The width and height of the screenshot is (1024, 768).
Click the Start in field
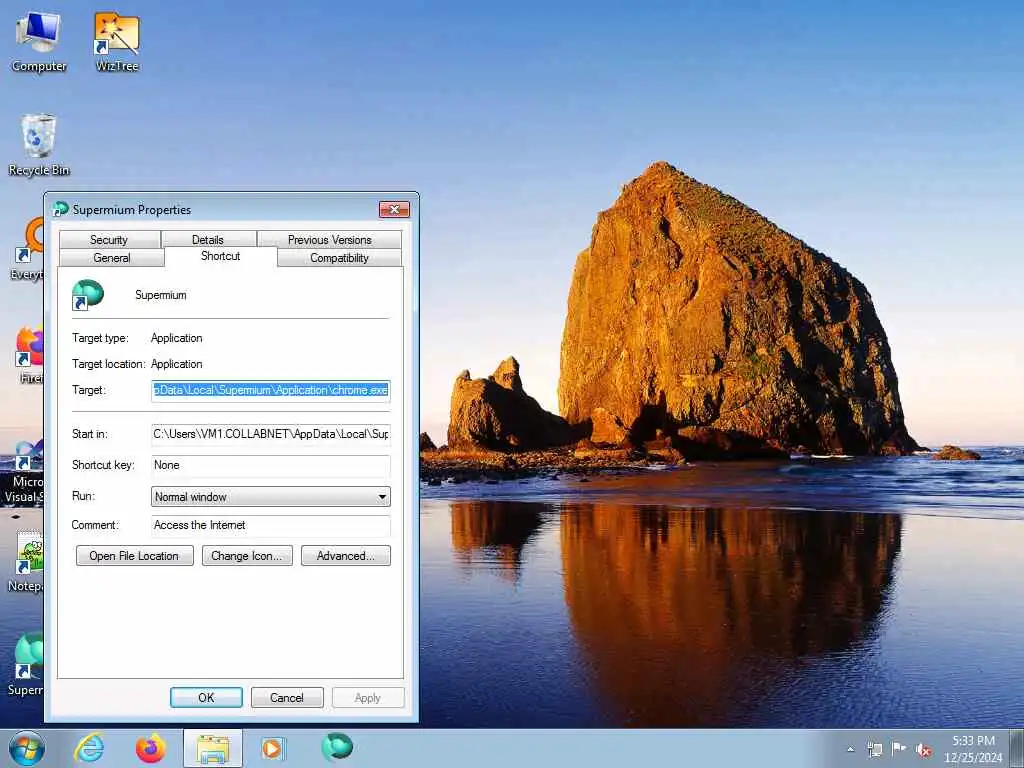(271, 434)
